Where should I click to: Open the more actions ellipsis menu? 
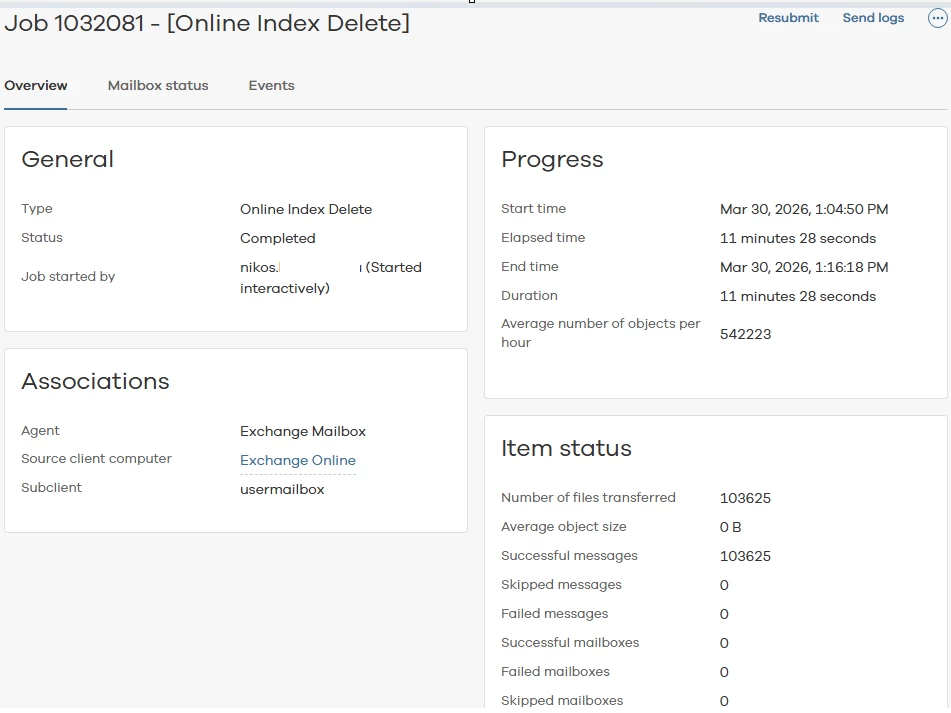coord(937,19)
